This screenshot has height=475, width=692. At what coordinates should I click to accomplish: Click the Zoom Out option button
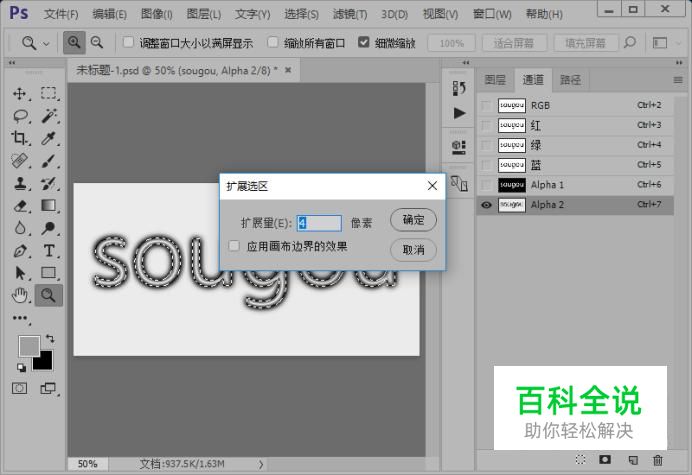97,42
